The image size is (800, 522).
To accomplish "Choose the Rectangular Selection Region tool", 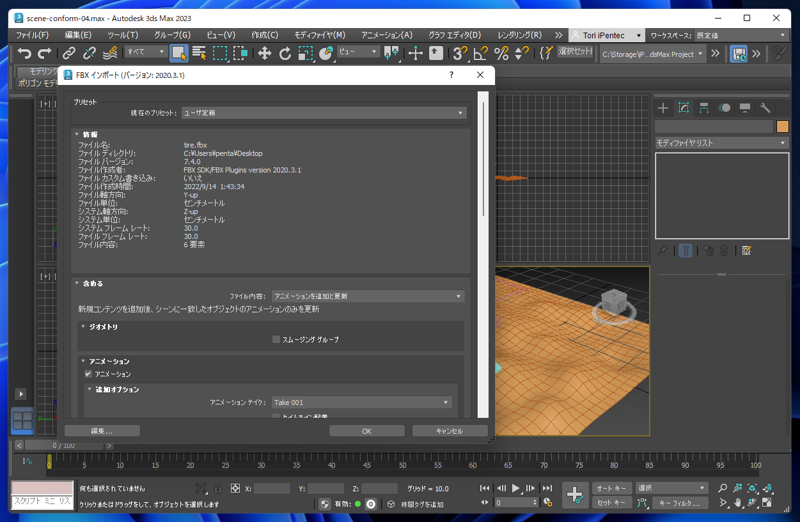I will (220, 53).
